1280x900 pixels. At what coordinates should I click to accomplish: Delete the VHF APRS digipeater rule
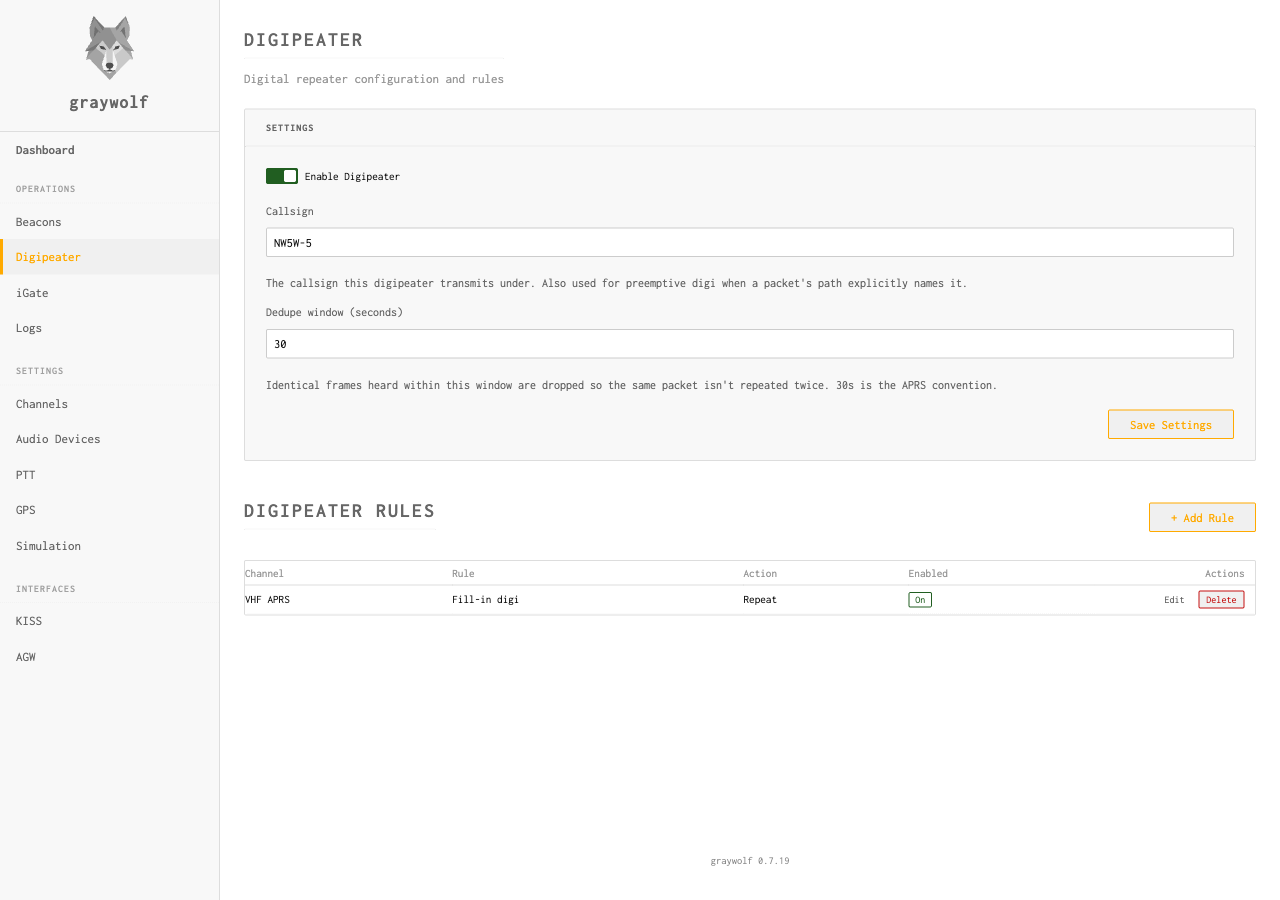pyautogui.click(x=1221, y=599)
